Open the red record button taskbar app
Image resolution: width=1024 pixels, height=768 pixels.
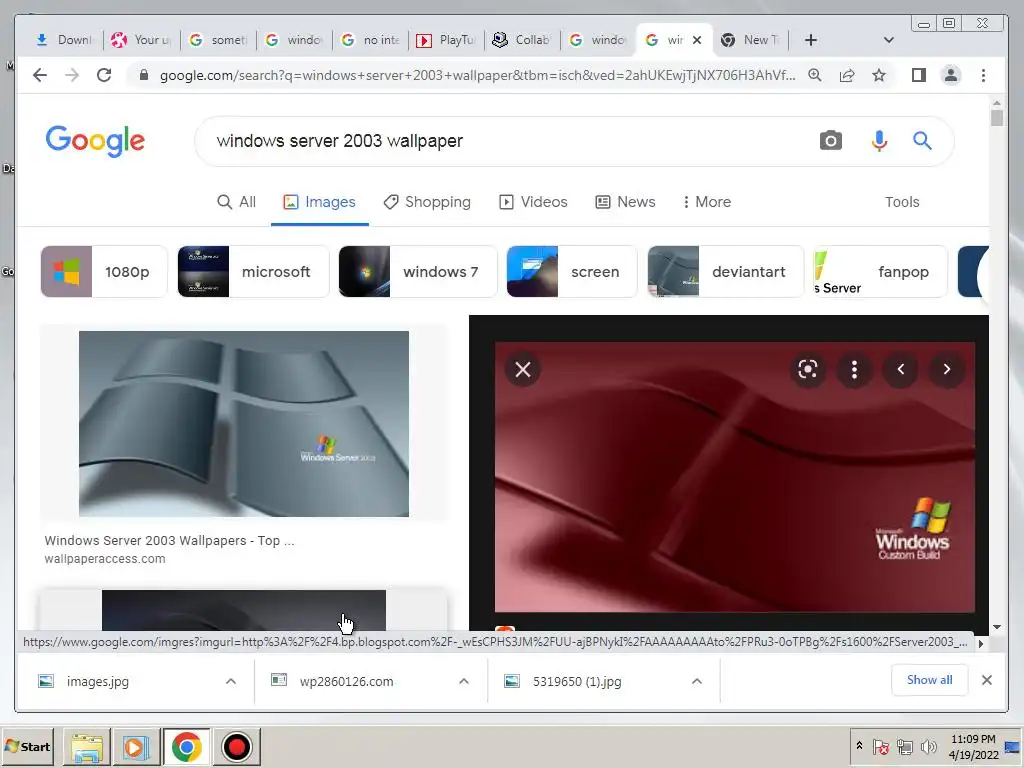coord(236,746)
